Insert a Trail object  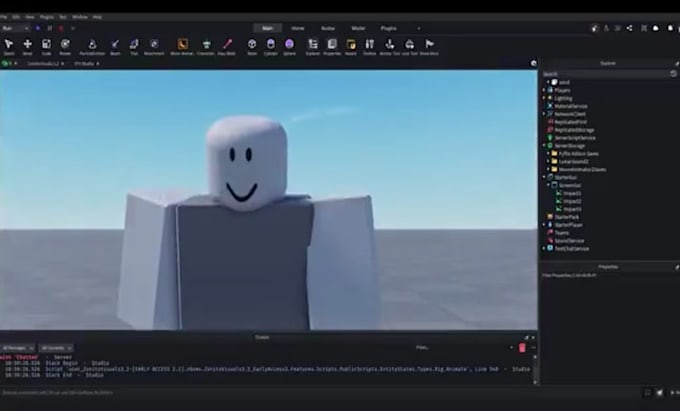click(134, 47)
